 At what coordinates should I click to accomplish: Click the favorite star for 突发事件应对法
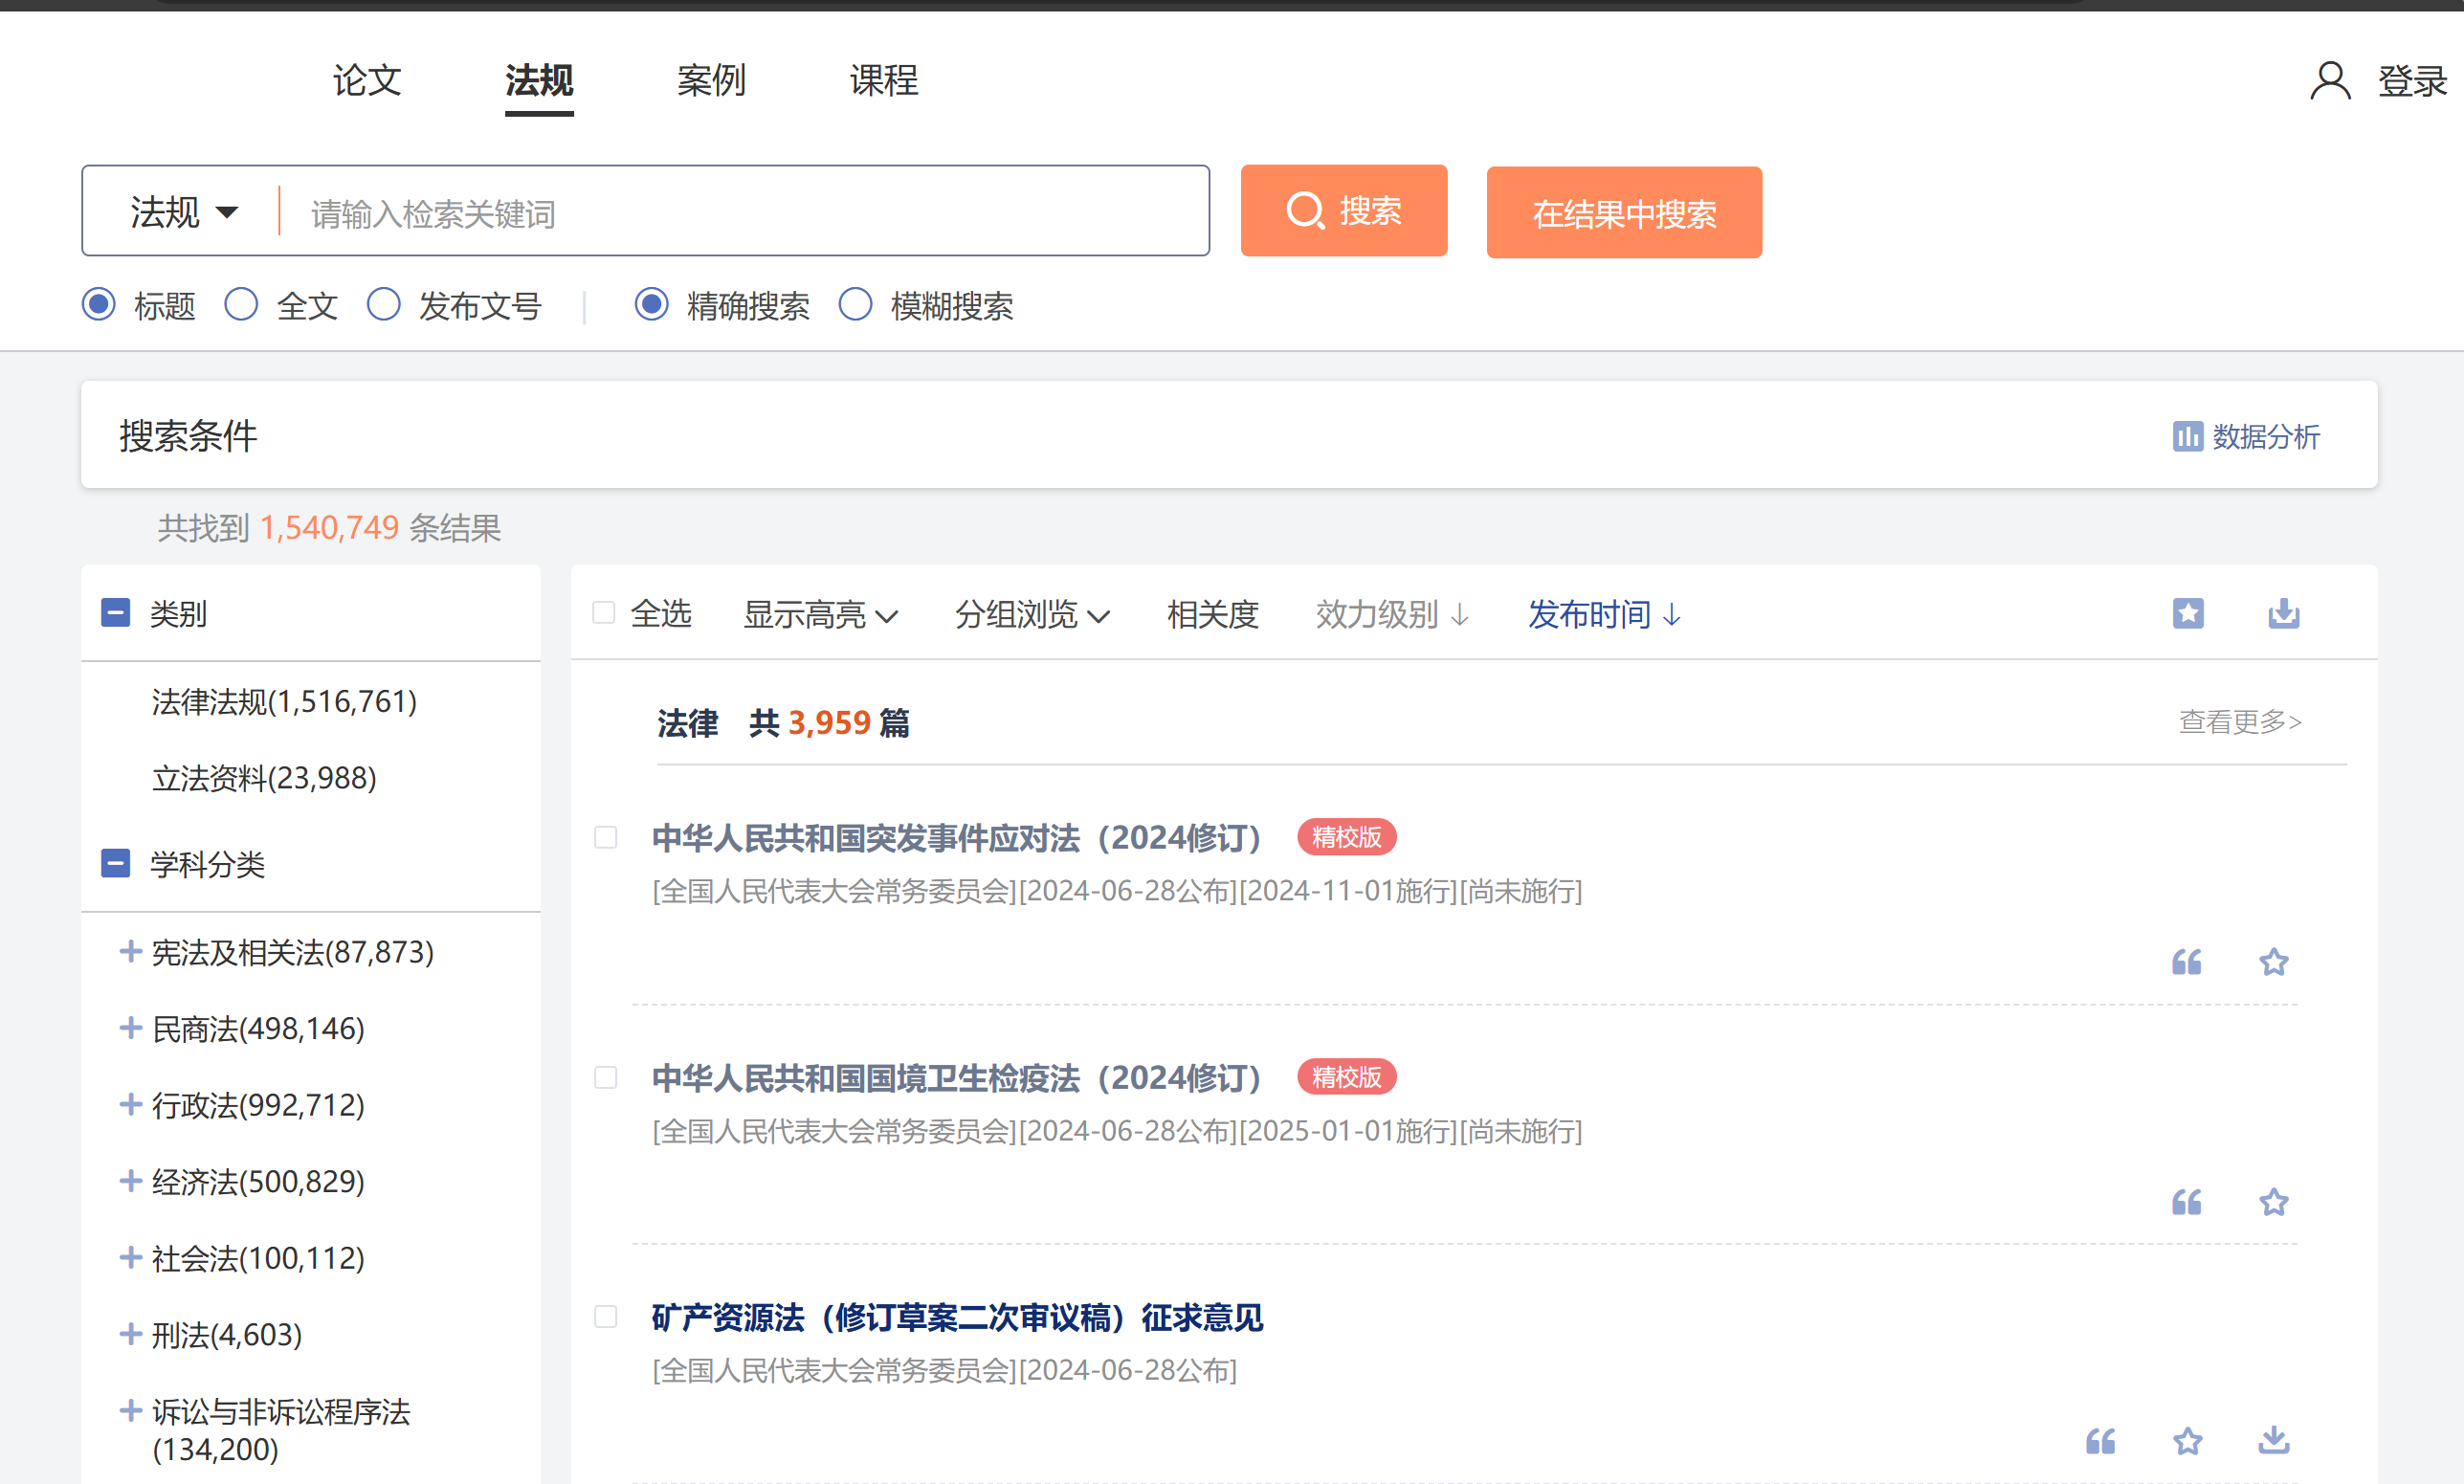(2274, 962)
